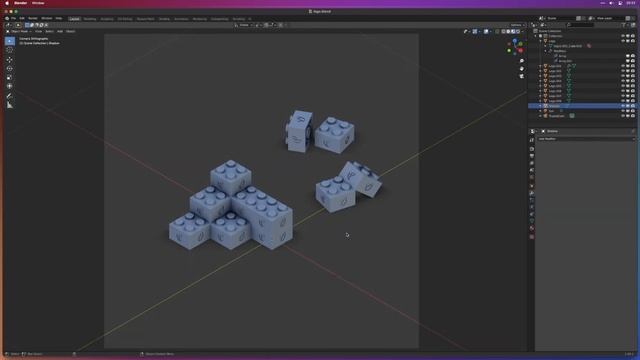Viewport: 640px width, 360px height.
Task: Click the View Layer name field
Action: point(610,18)
